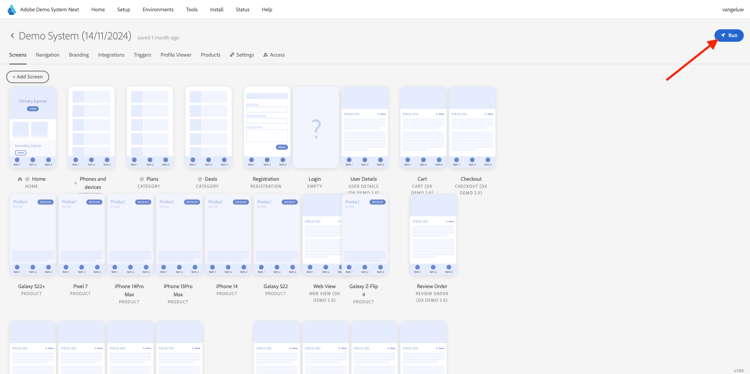750x374 pixels.
Task: Select the Cart screen thumbnail
Action: (x=423, y=127)
